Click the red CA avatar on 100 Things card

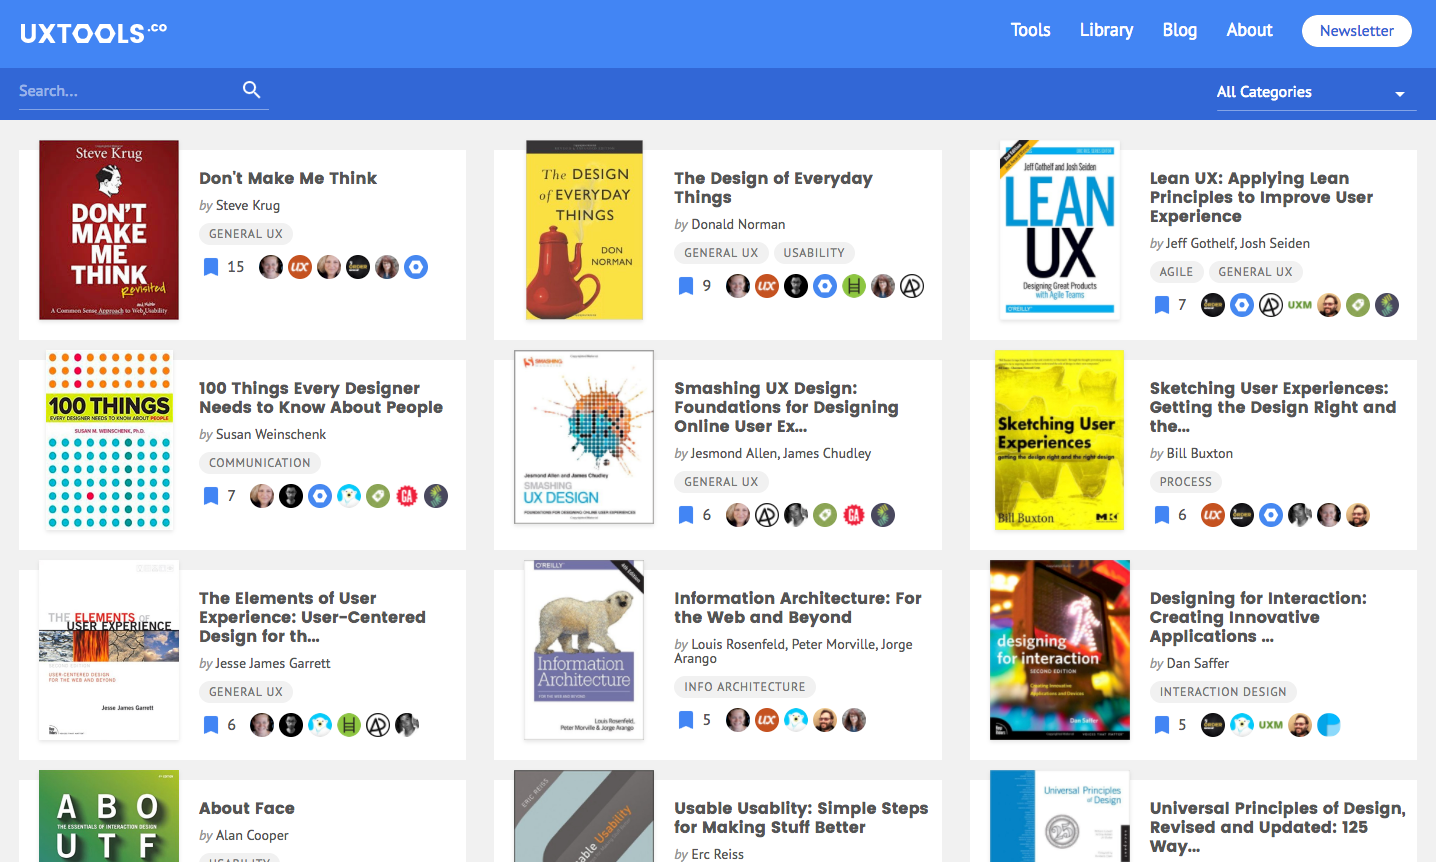coord(407,496)
